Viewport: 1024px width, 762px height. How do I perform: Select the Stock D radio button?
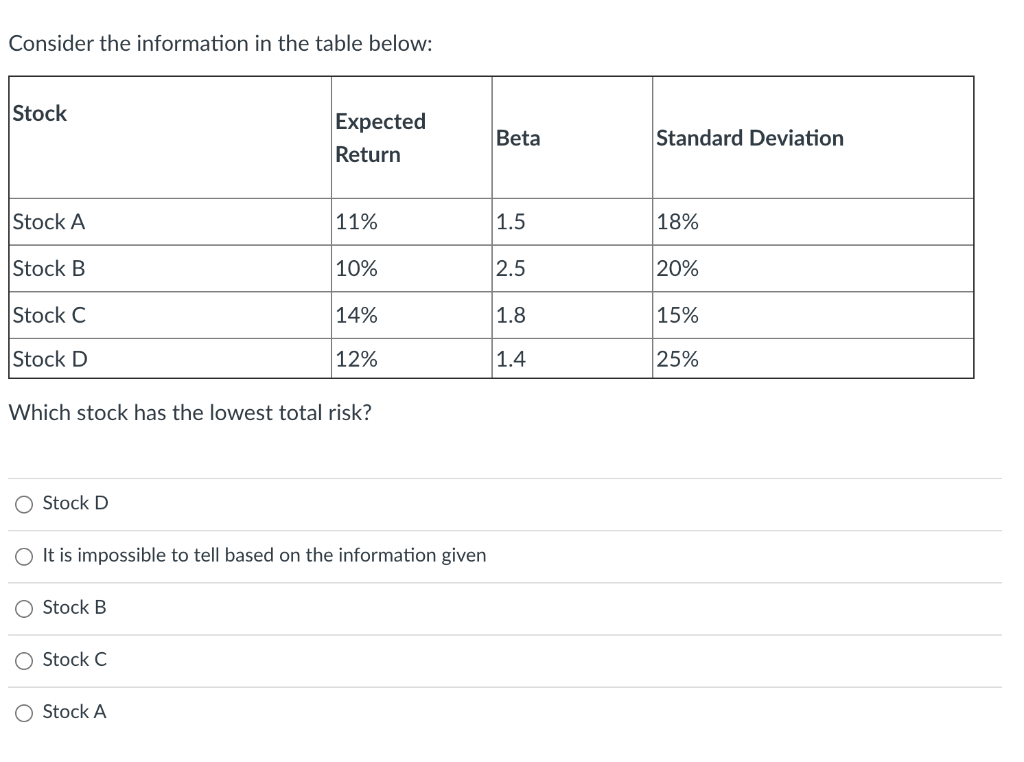click(23, 504)
